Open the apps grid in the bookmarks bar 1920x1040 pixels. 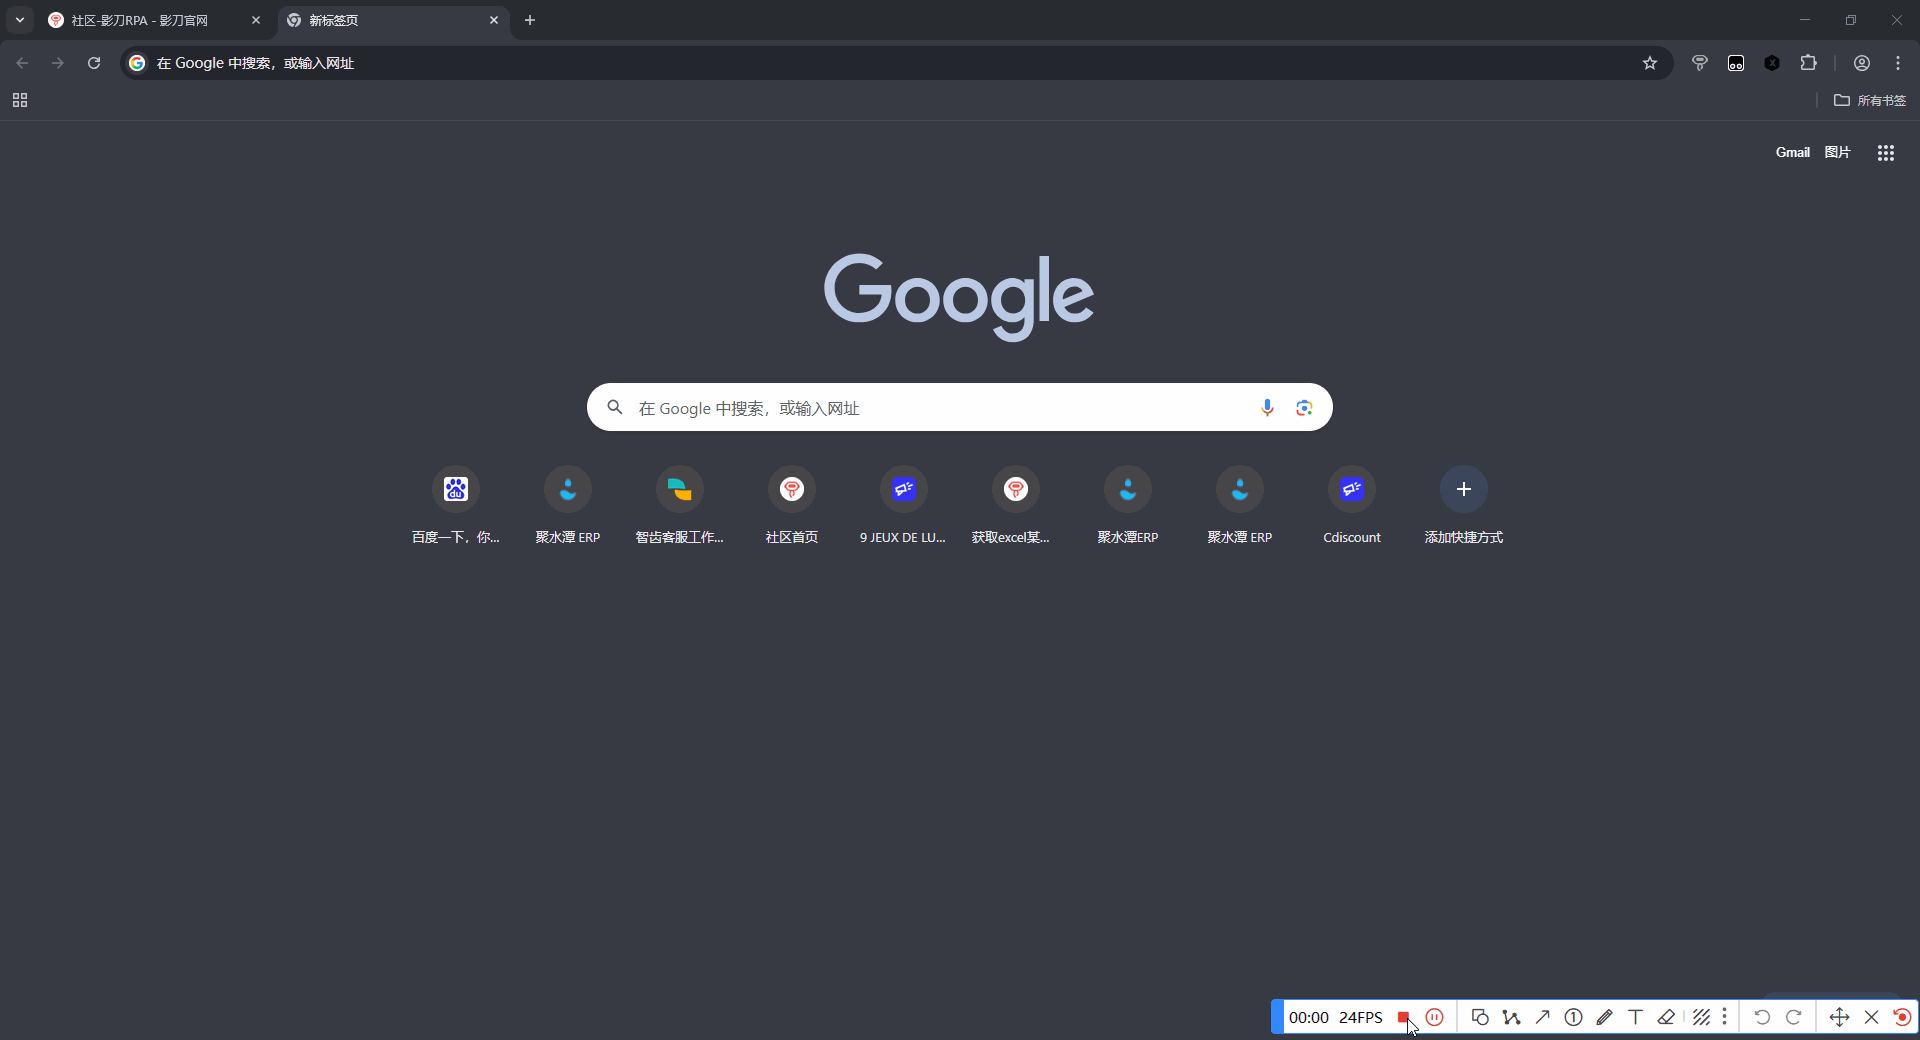pos(20,100)
